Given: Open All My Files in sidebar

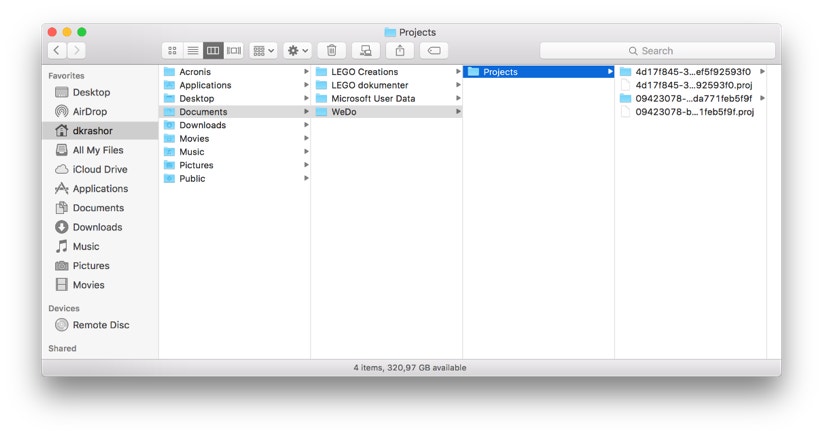Looking at the screenshot, I should coord(97,150).
